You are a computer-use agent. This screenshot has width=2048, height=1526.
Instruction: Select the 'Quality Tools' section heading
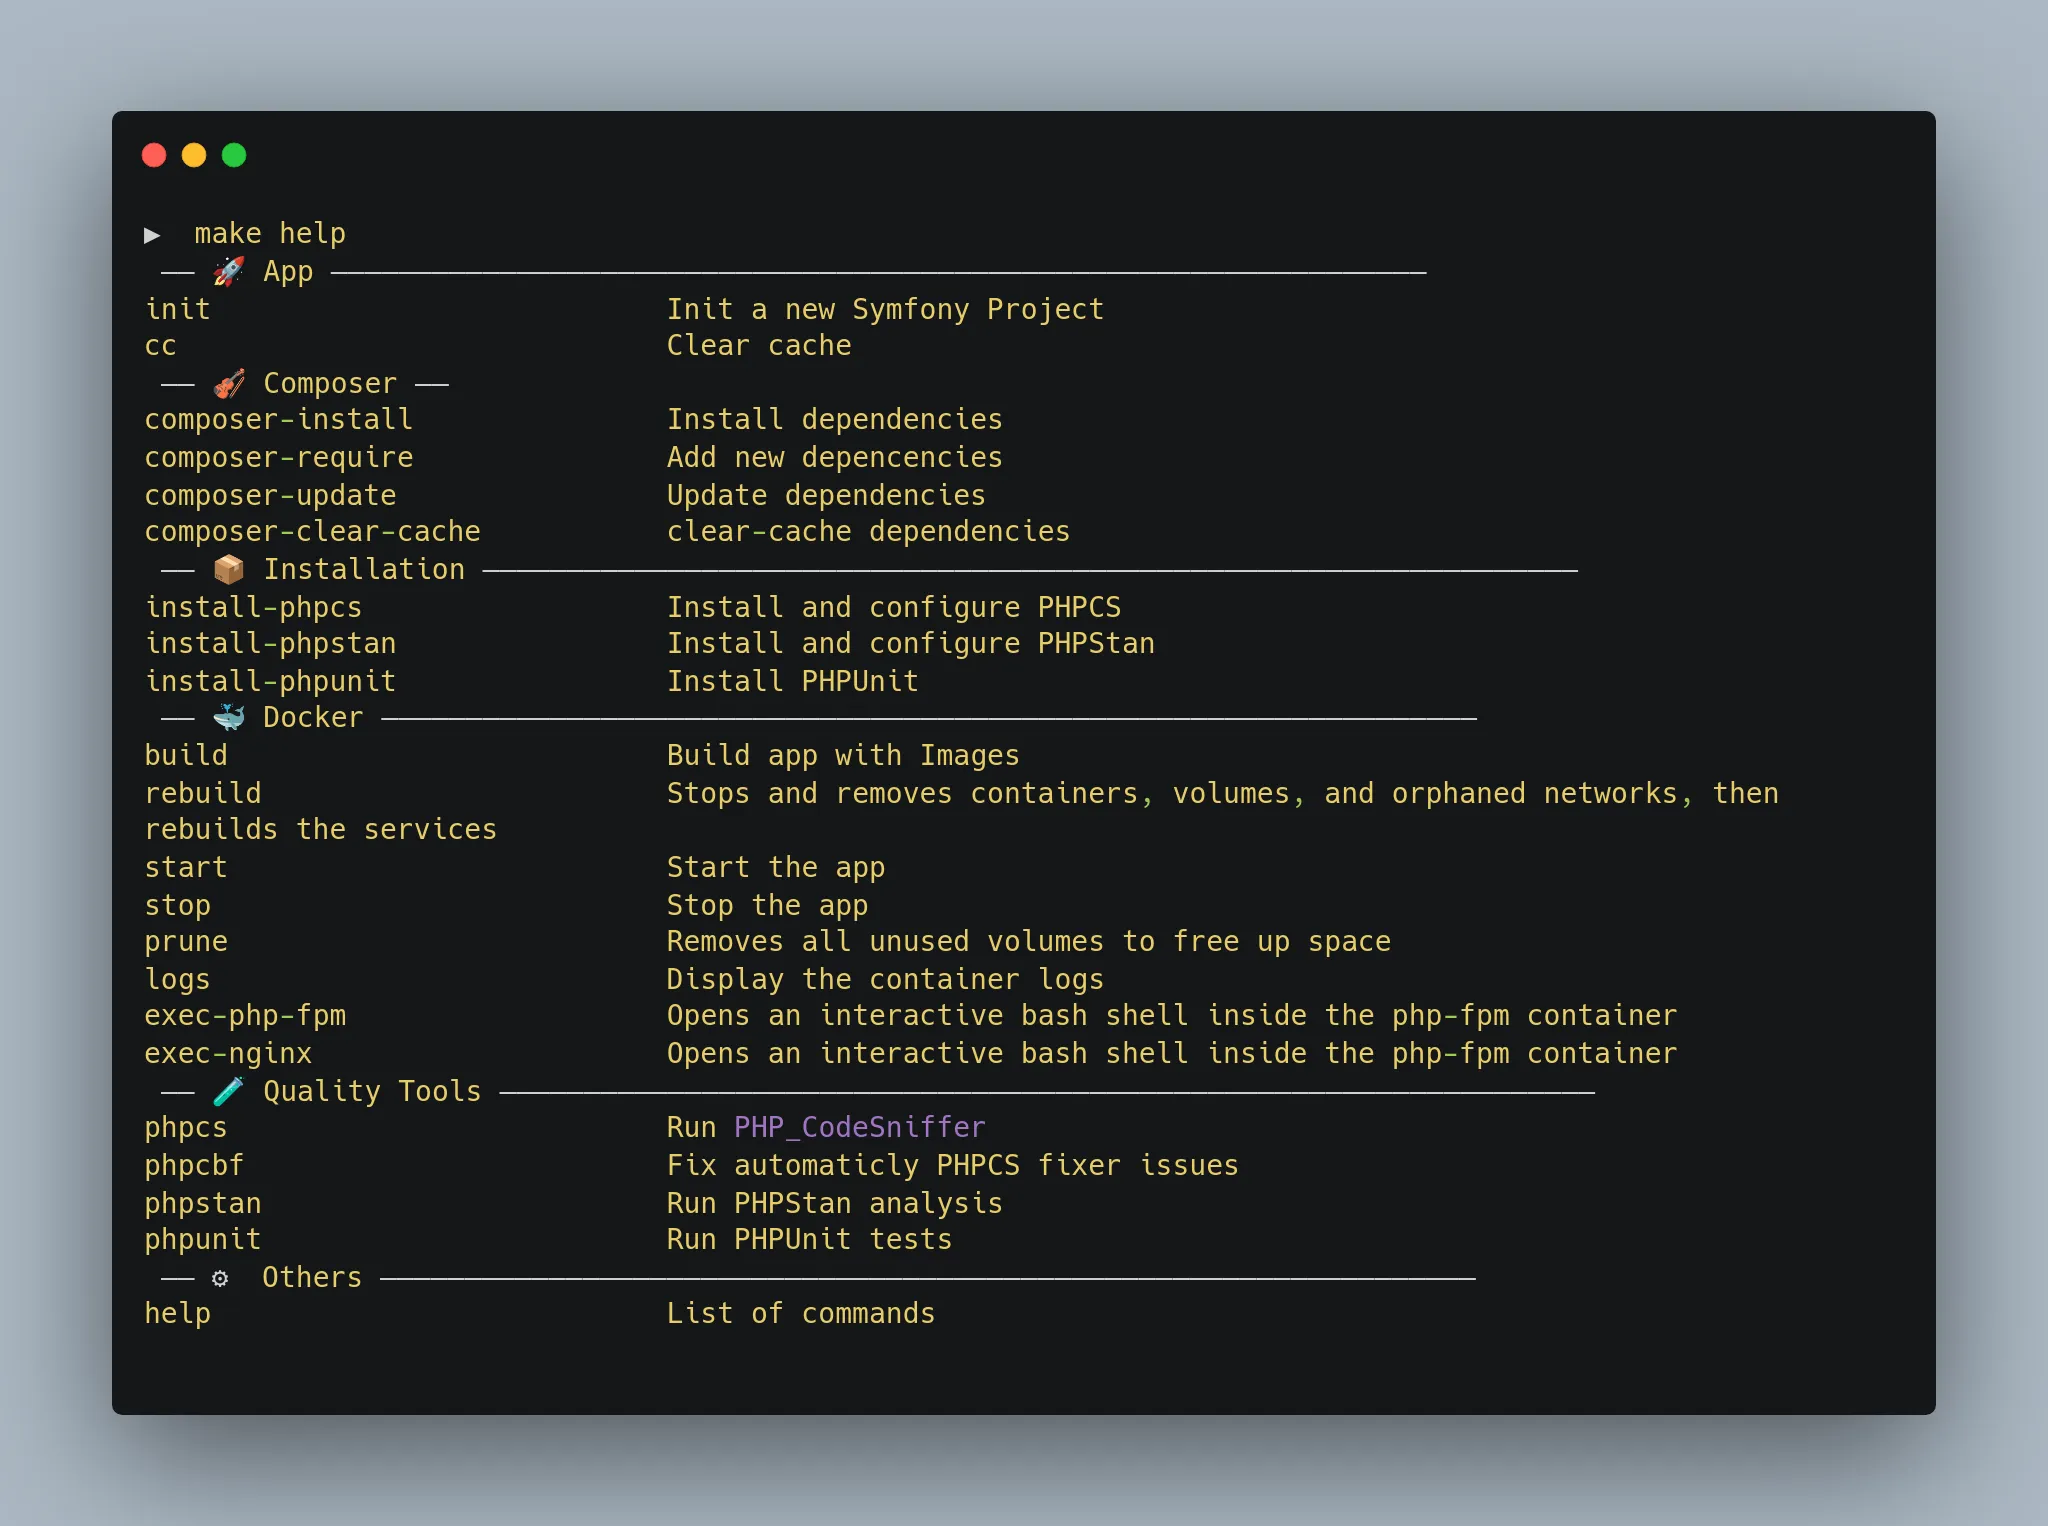tap(372, 1091)
